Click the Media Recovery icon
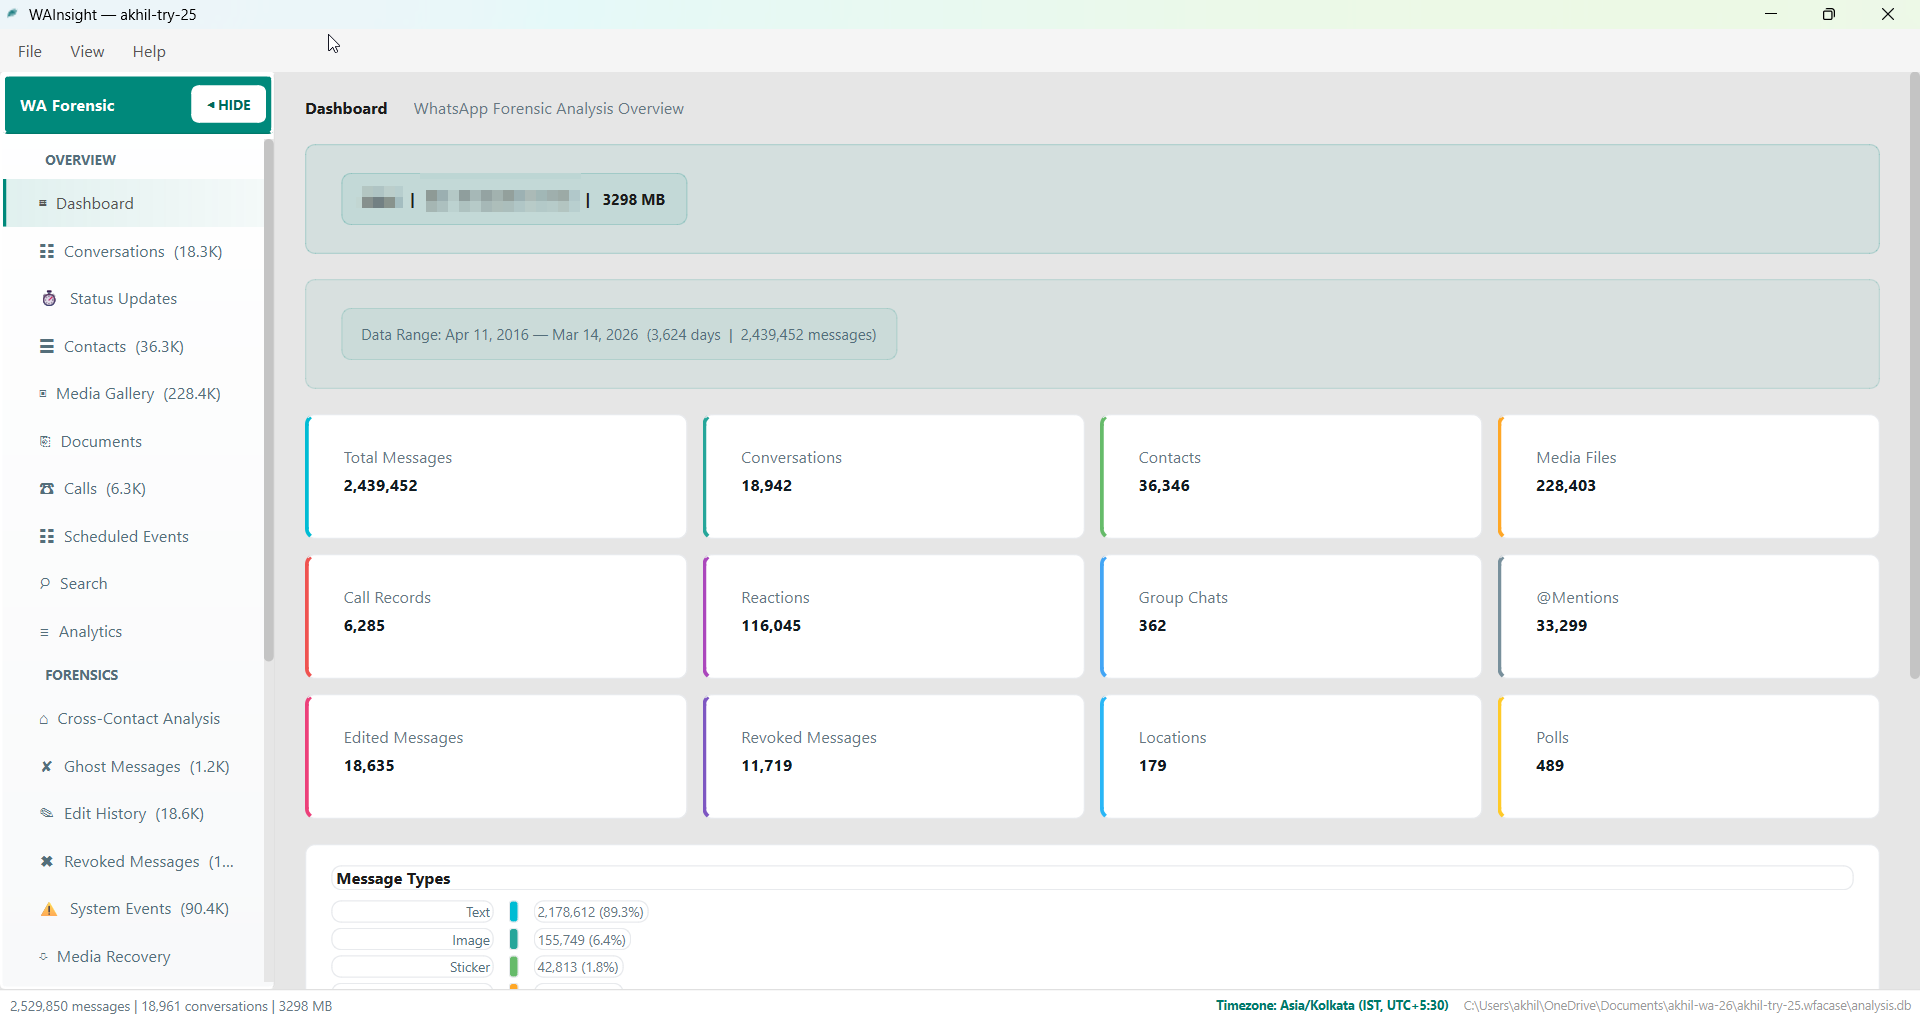The image size is (1920, 1019). point(44,957)
